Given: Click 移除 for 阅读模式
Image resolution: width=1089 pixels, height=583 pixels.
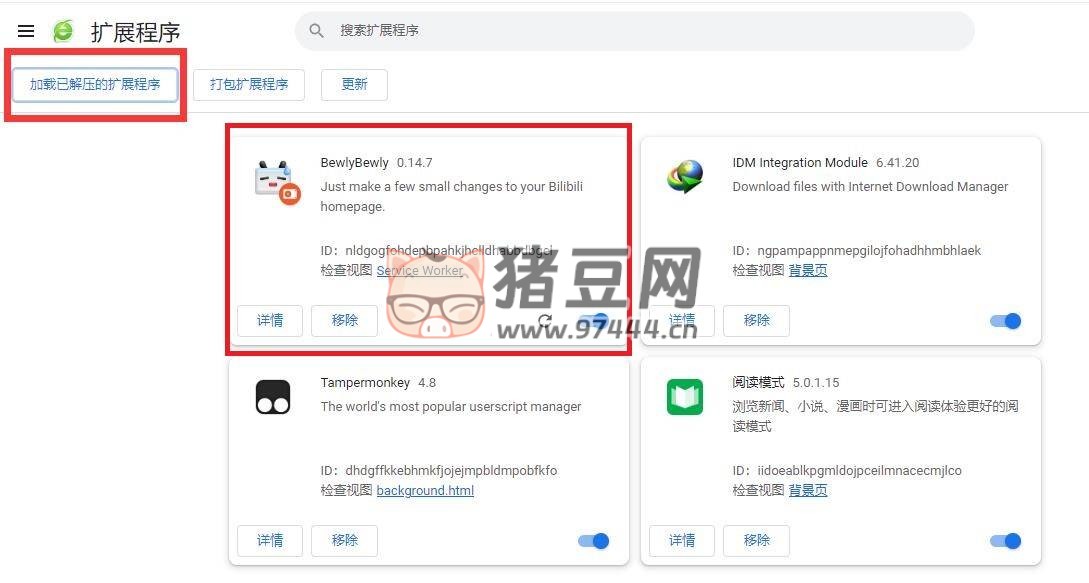Looking at the screenshot, I should 756,541.
